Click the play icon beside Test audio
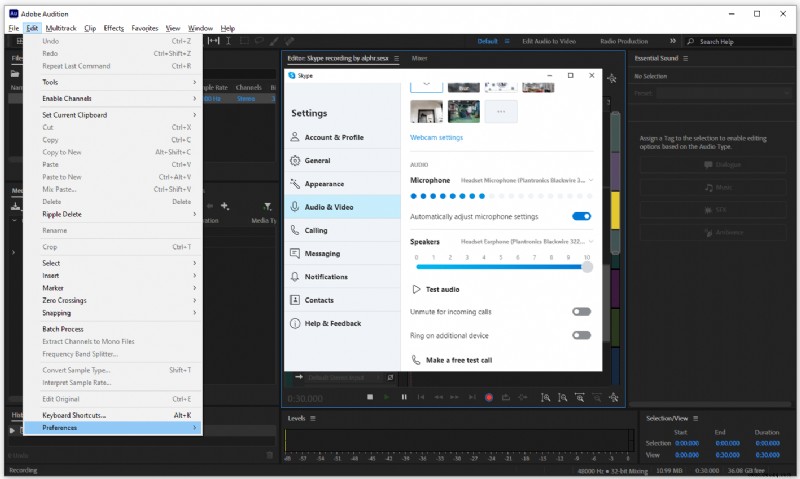The height and width of the screenshot is (479, 800). [416, 289]
